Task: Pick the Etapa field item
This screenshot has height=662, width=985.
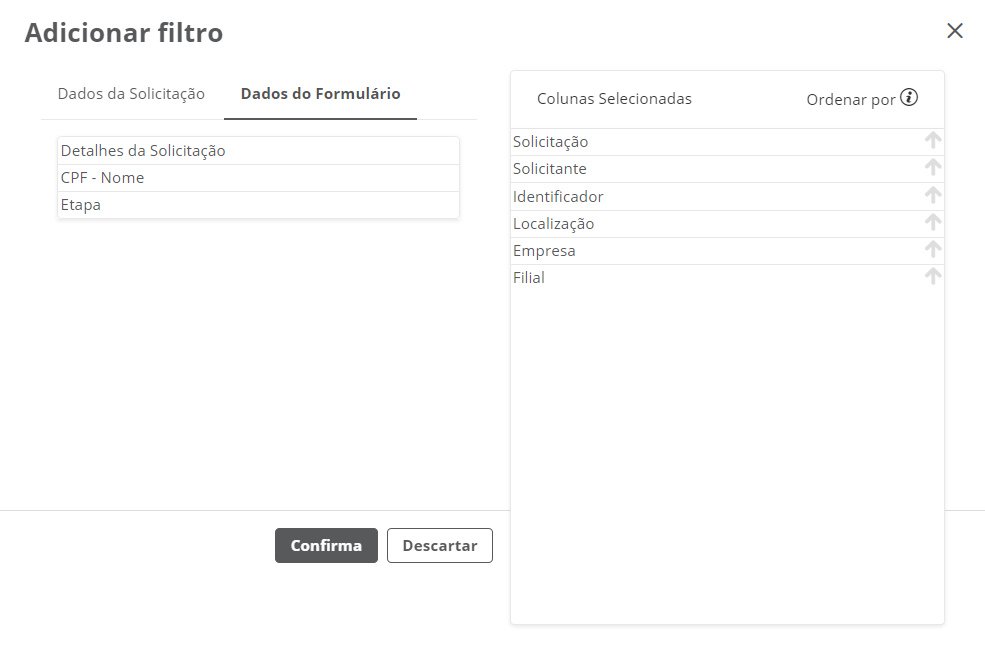Action: (81, 205)
